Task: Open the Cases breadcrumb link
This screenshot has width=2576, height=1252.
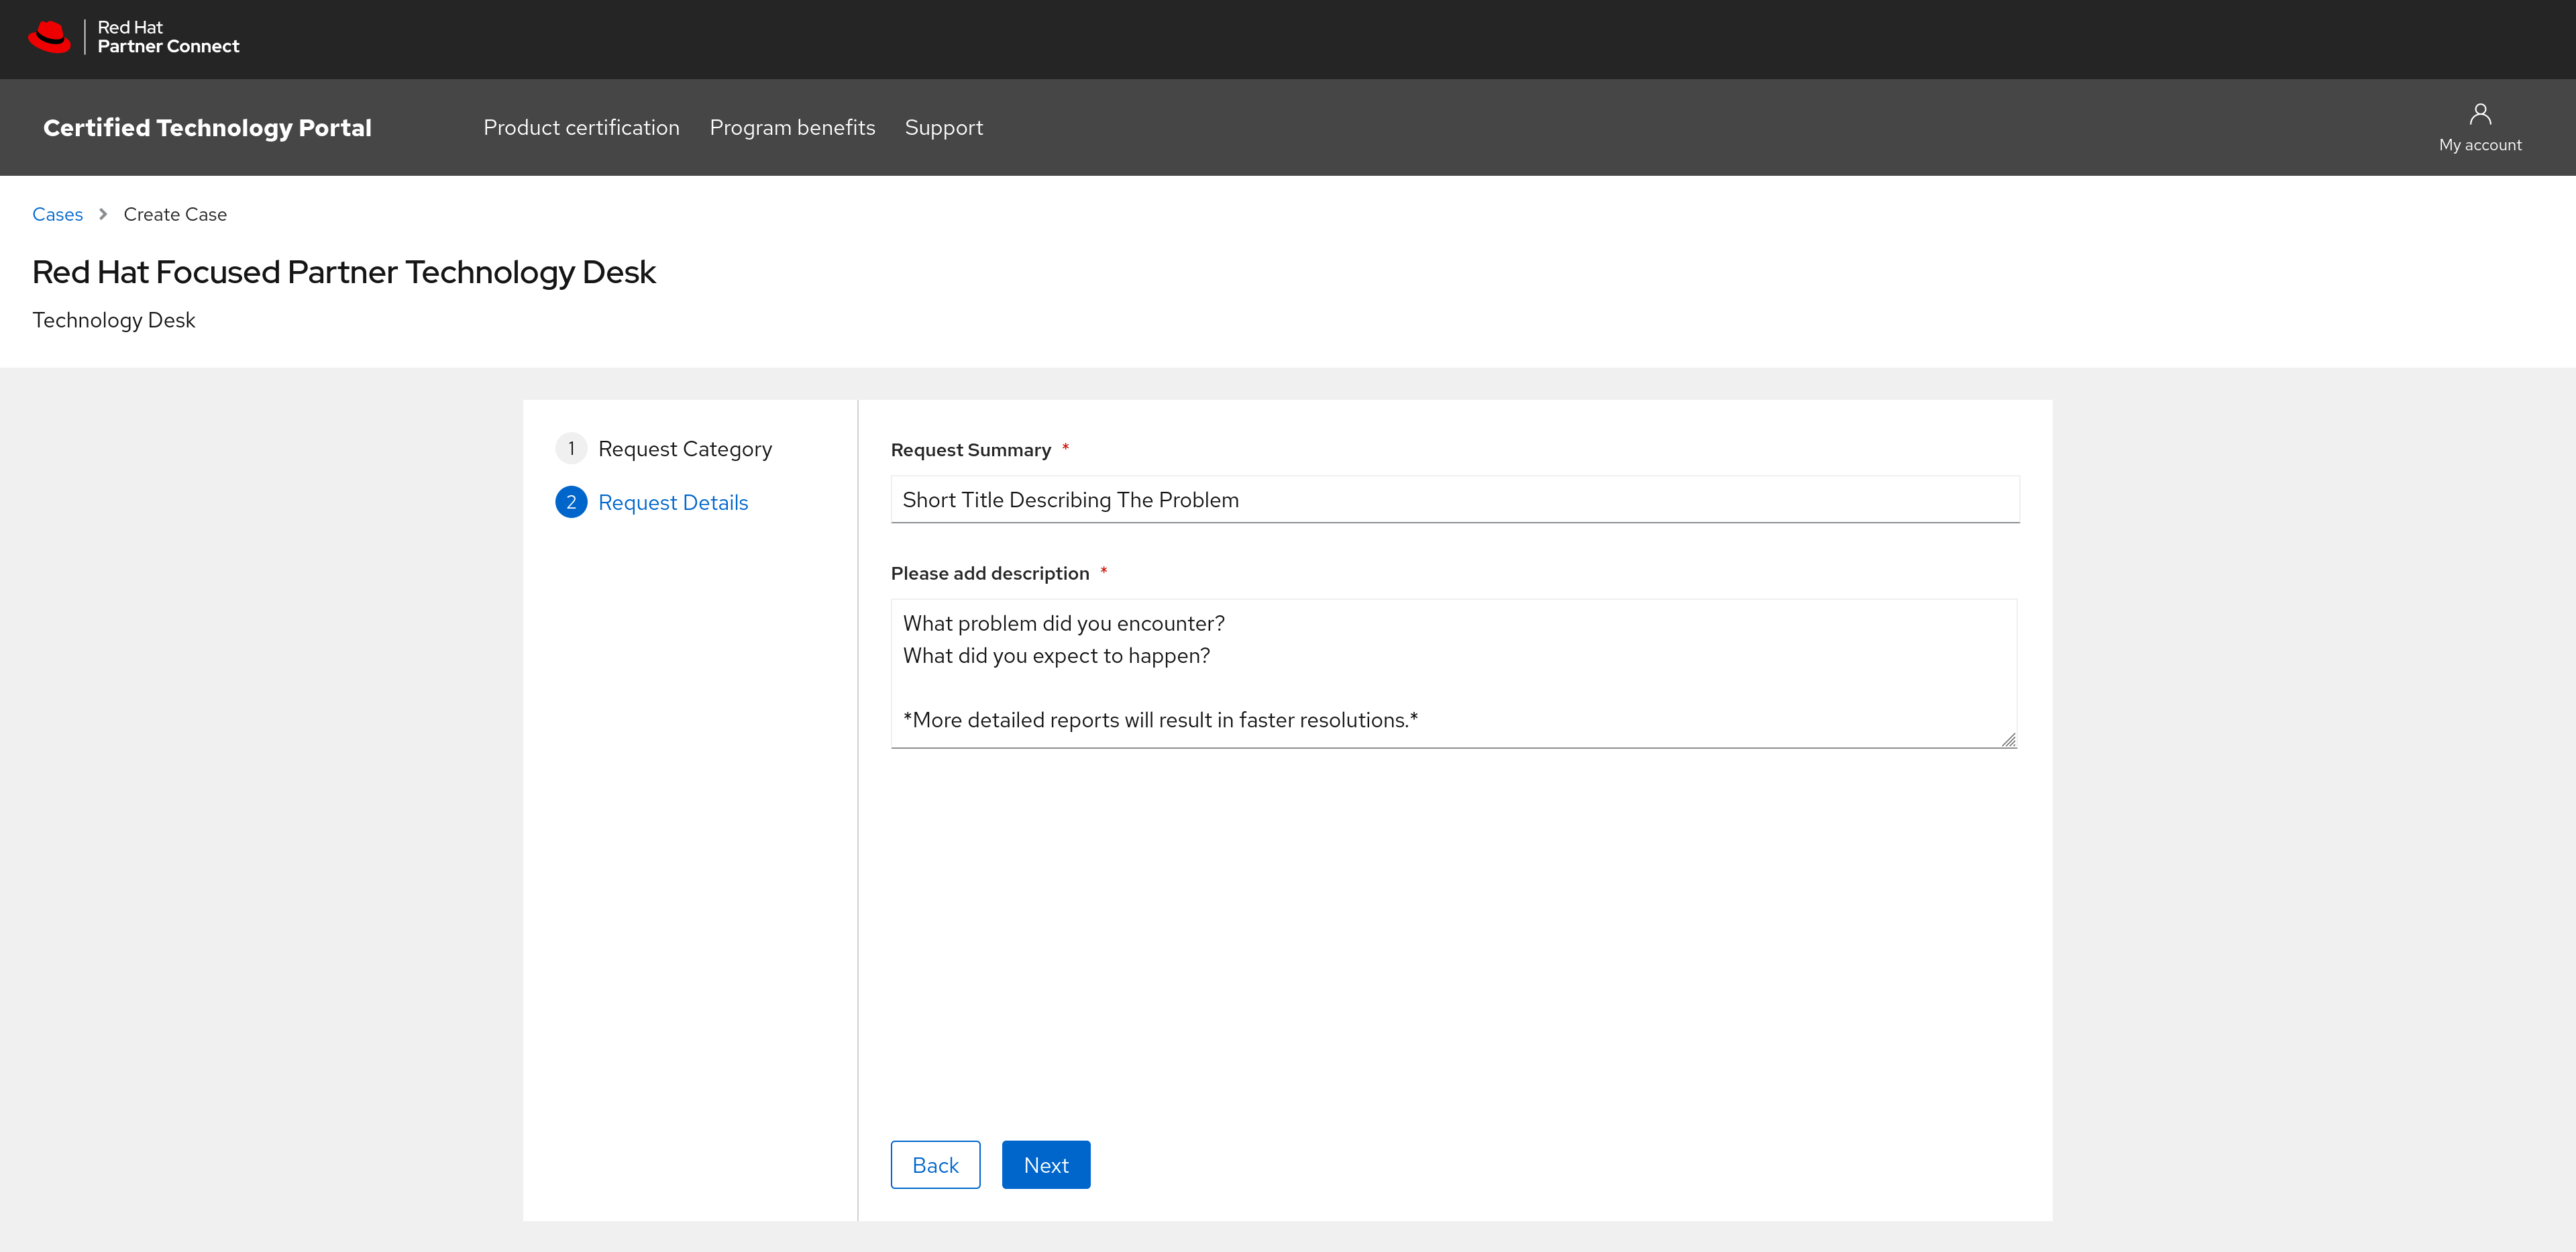Action: (57, 214)
